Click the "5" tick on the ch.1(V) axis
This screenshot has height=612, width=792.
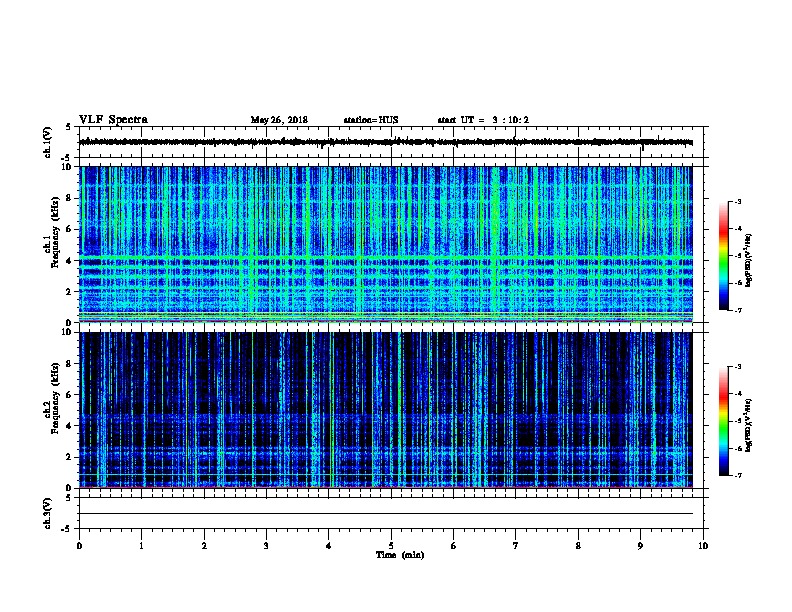pos(69,127)
